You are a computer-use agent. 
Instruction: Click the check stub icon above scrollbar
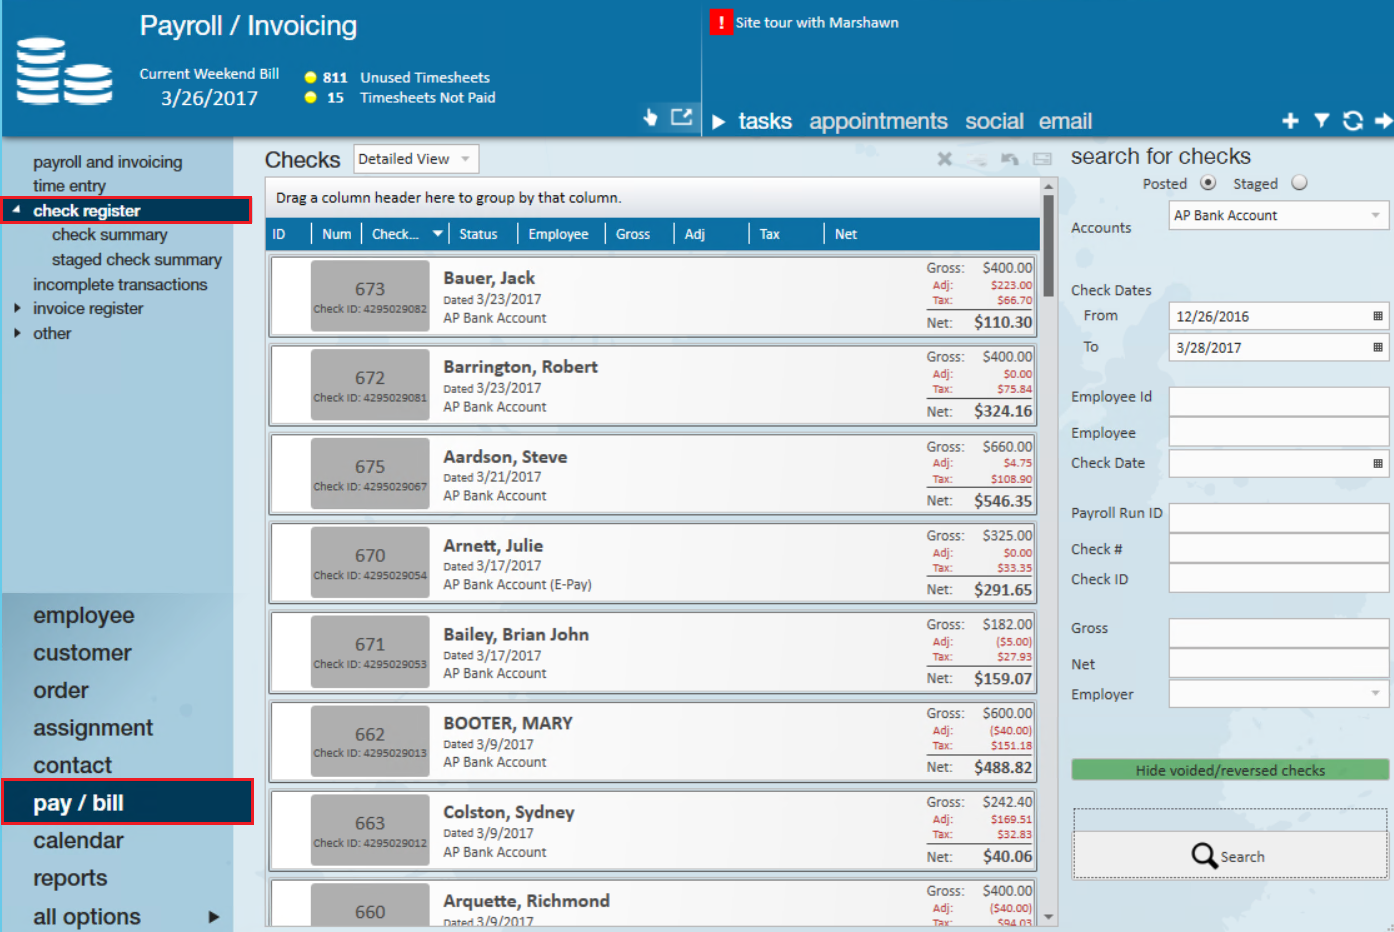1042,159
